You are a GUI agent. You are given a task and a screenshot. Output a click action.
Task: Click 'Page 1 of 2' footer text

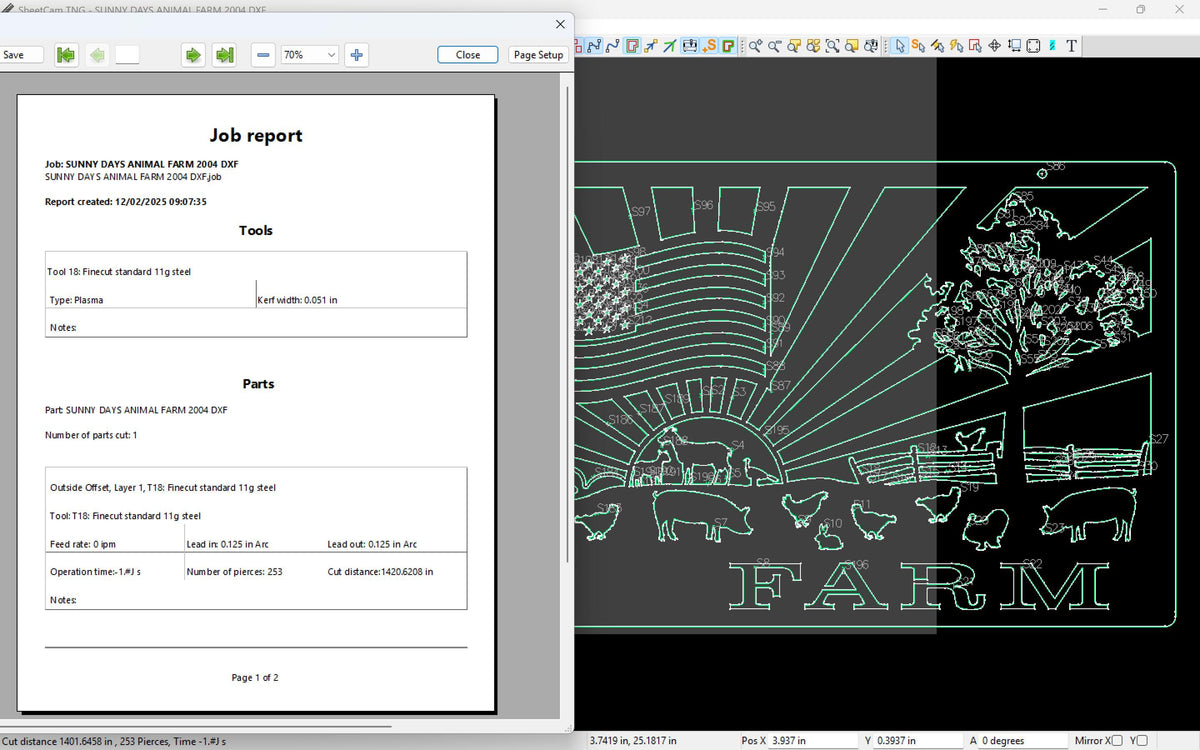tap(255, 677)
